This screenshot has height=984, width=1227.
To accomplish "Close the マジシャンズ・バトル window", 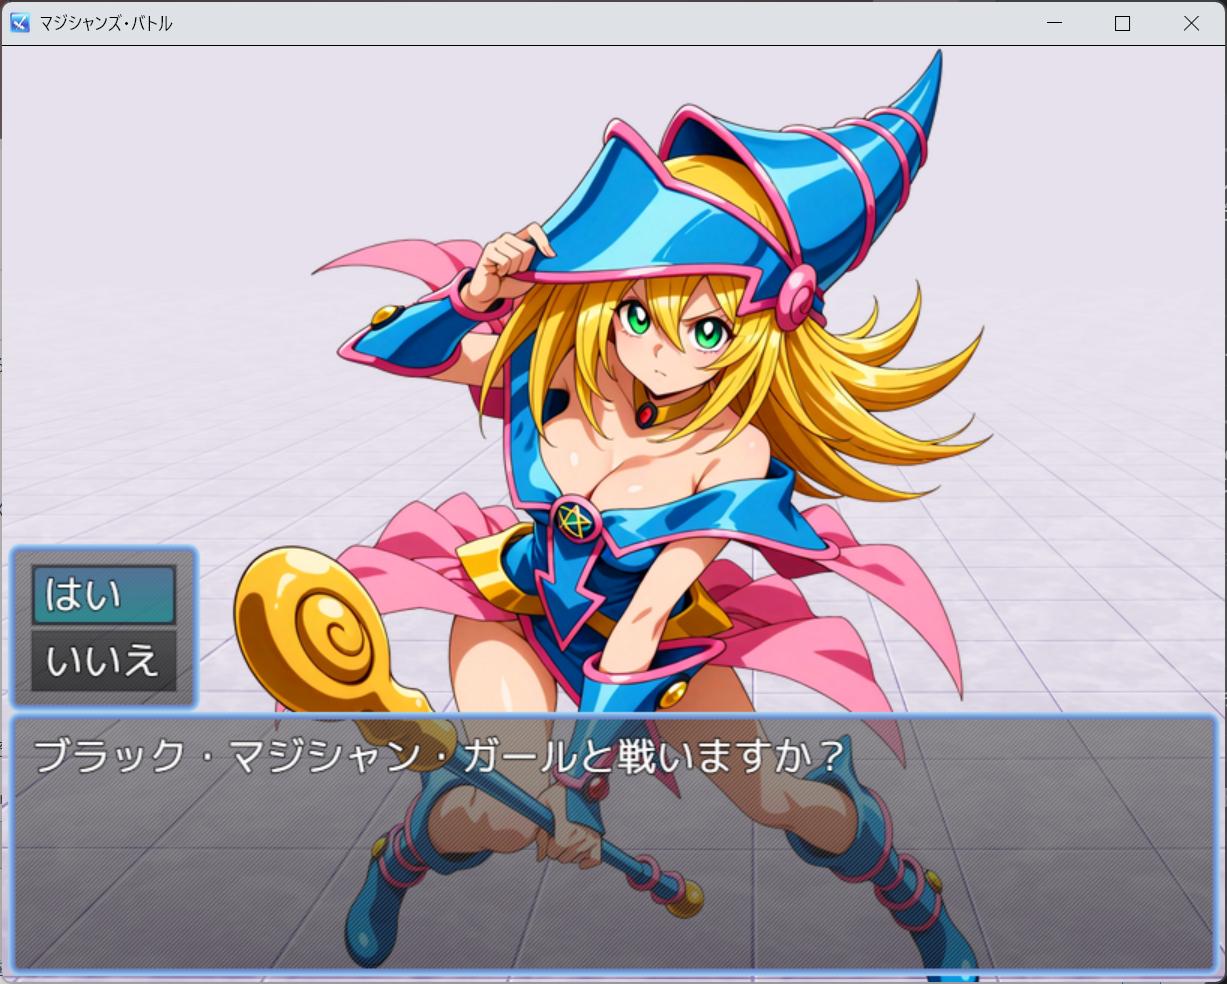I will coord(1191,23).
